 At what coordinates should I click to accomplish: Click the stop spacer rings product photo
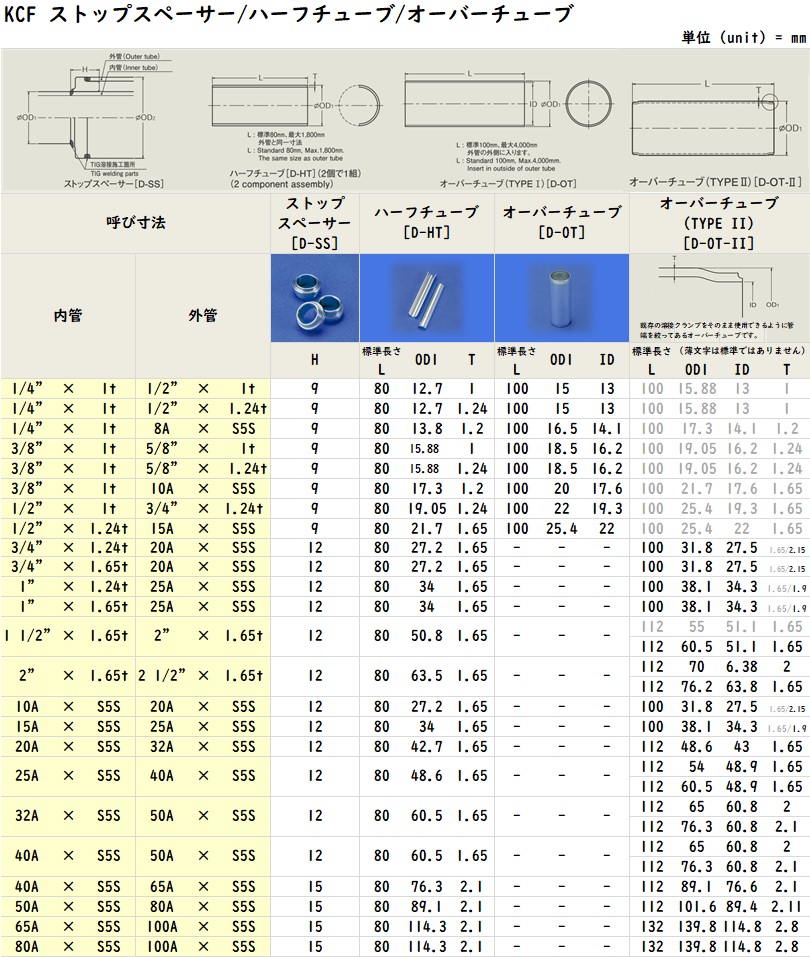pos(315,298)
